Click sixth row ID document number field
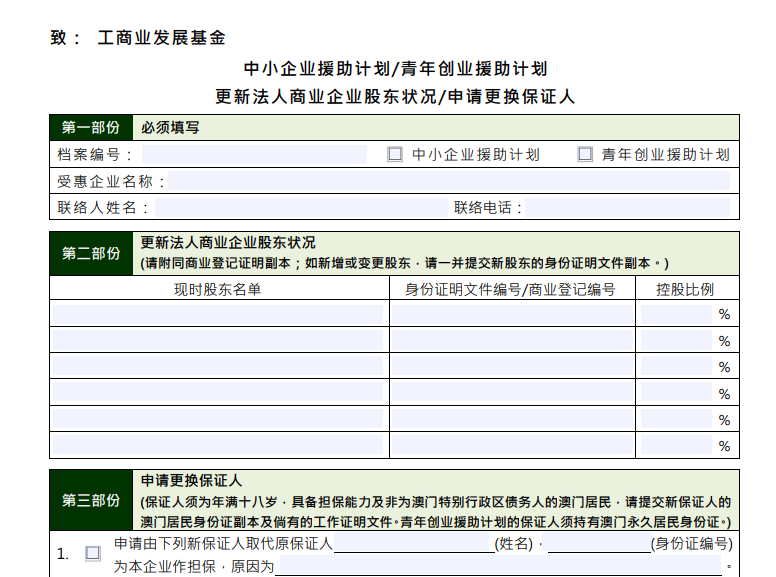Image resolution: width=776 pixels, height=577 pixels. tap(512, 446)
